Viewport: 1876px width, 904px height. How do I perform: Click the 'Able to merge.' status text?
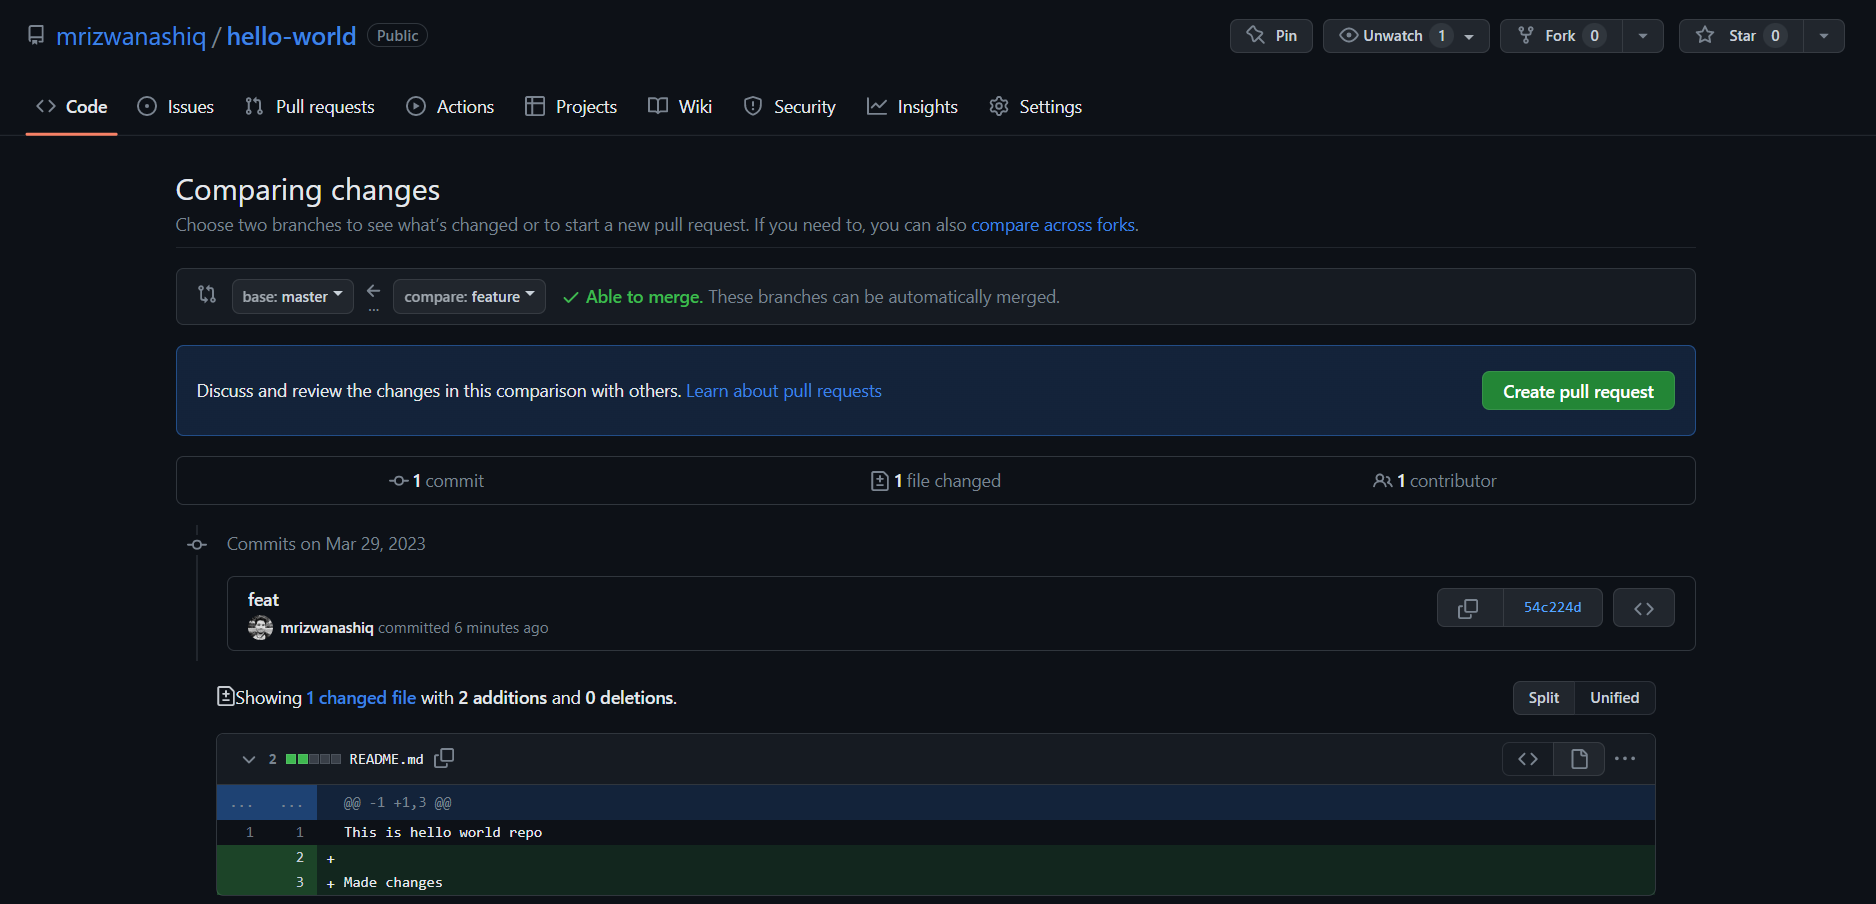pos(644,297)
